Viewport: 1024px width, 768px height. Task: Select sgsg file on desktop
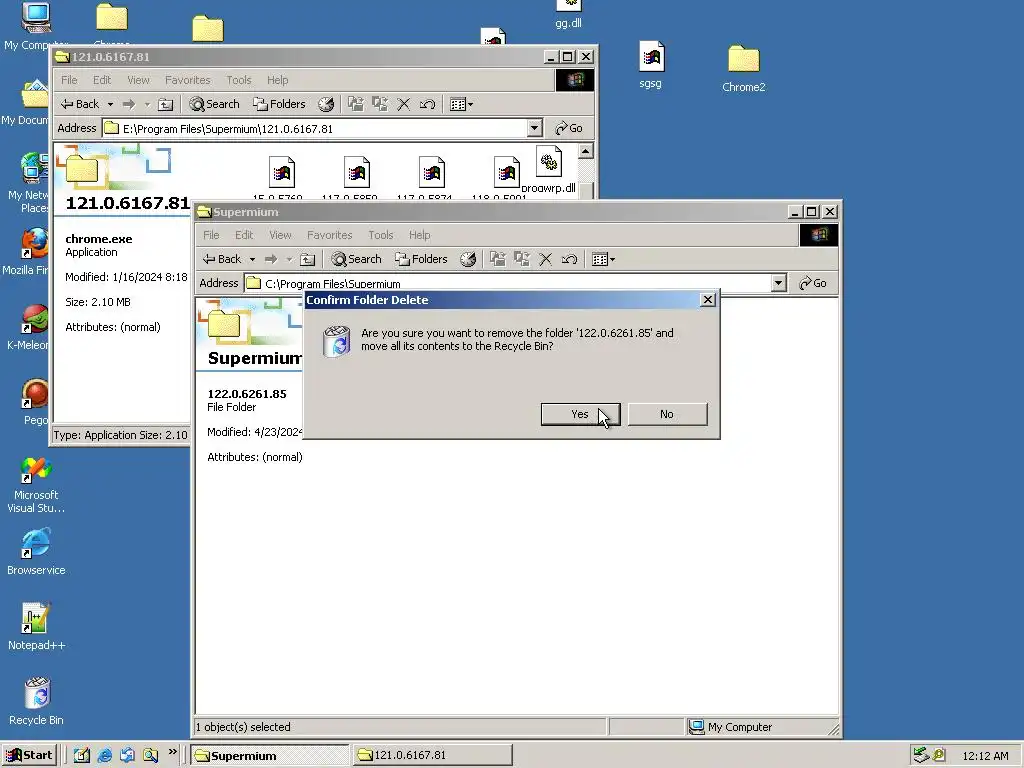pyautogui.click(x=650, y=65)
